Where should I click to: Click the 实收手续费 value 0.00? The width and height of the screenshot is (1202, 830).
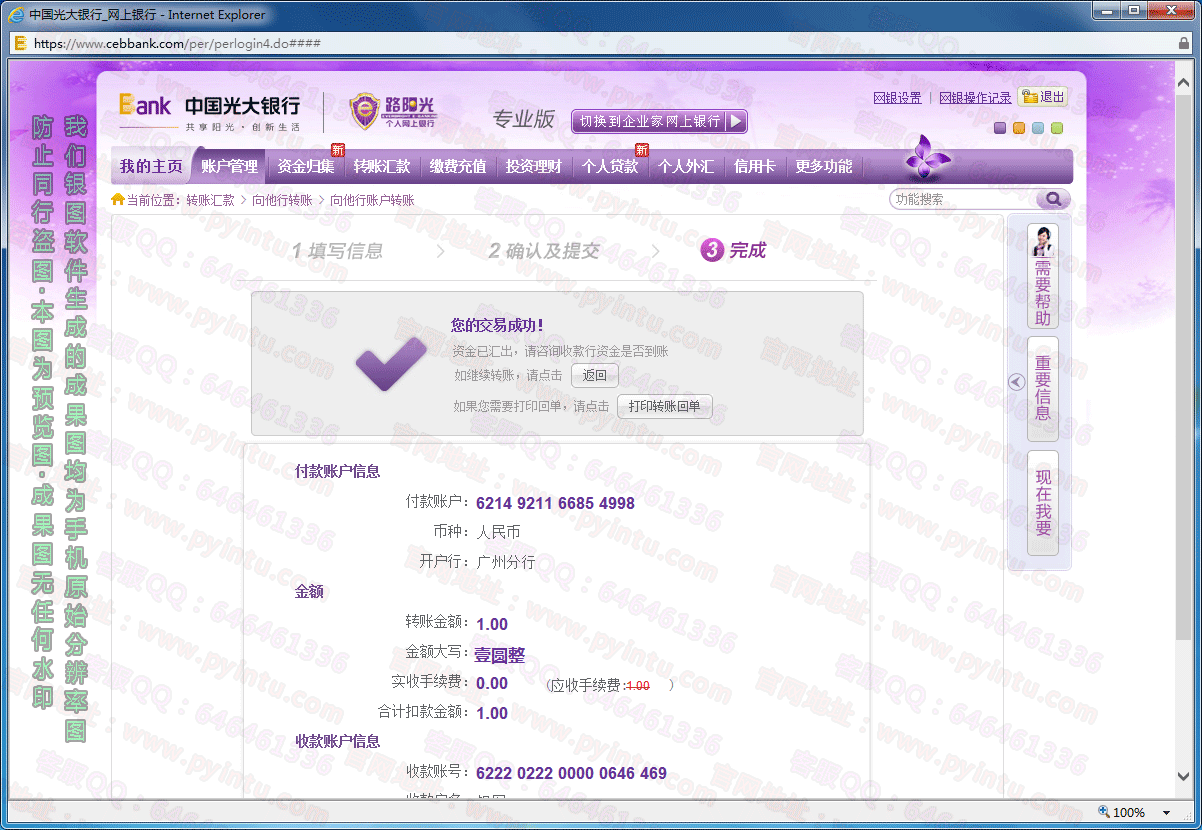pyautogui.click(x=492, y=684)
